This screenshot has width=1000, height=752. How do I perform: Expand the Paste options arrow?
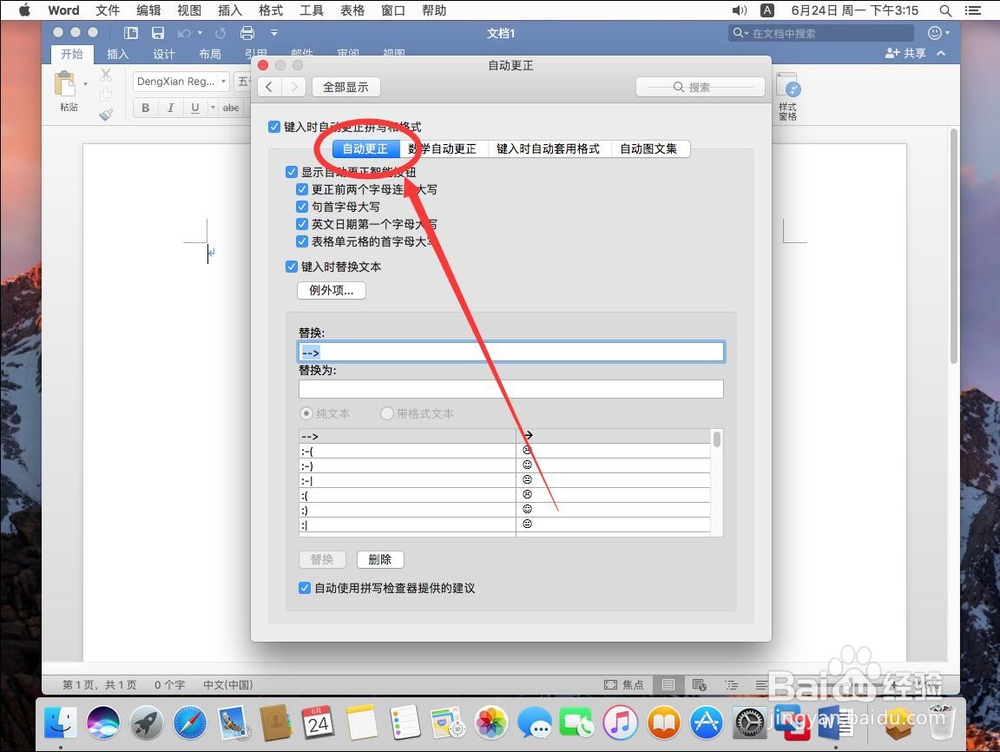[85, 84]
